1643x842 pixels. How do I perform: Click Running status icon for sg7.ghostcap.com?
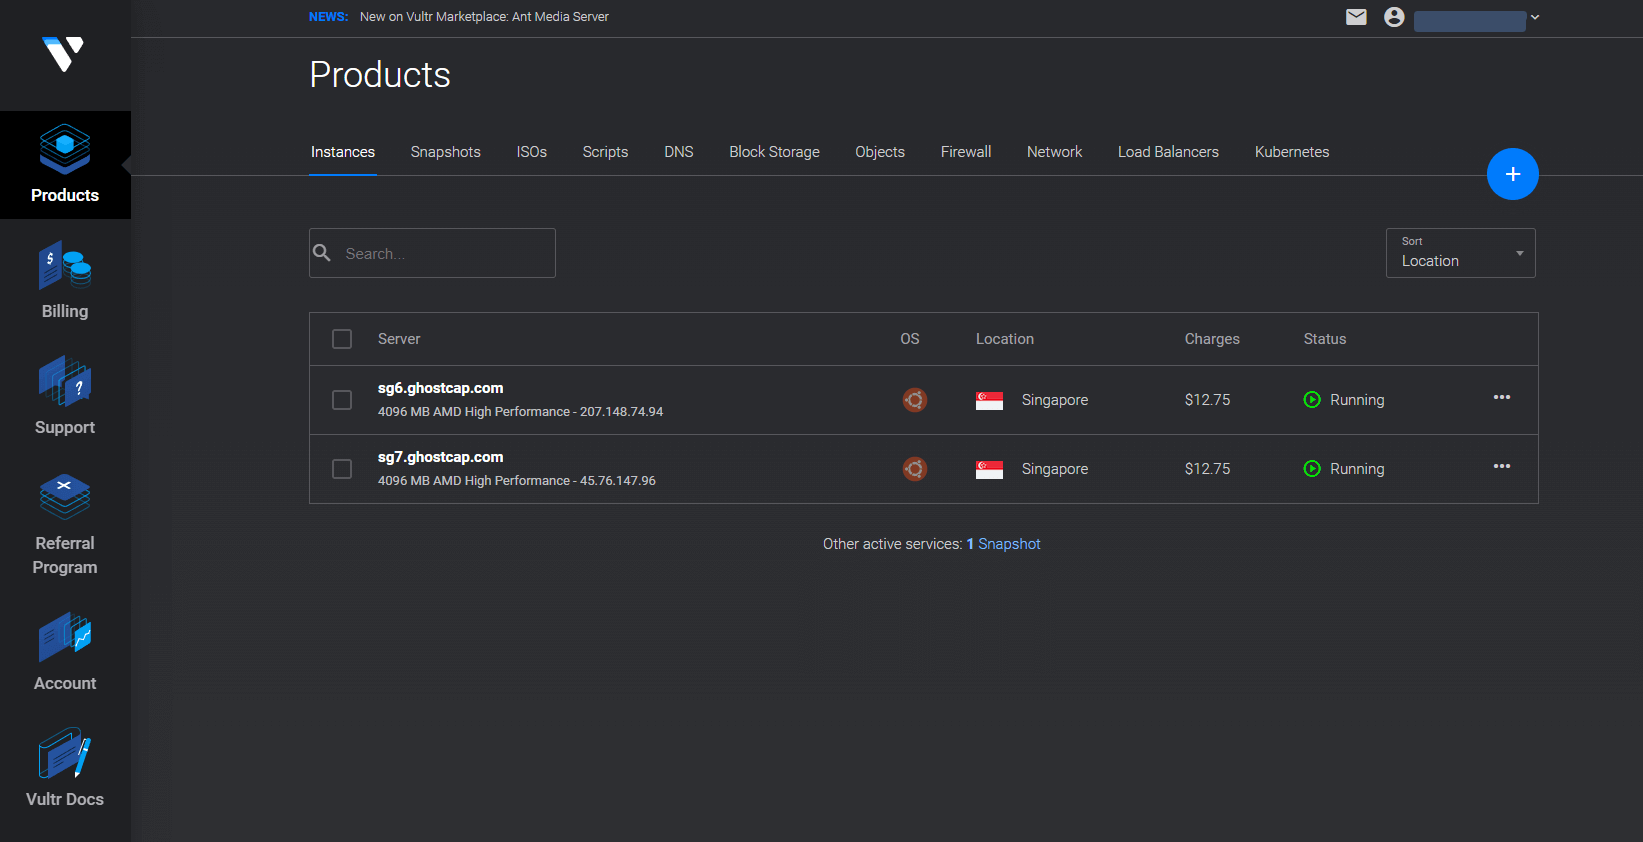(1312, 469)
